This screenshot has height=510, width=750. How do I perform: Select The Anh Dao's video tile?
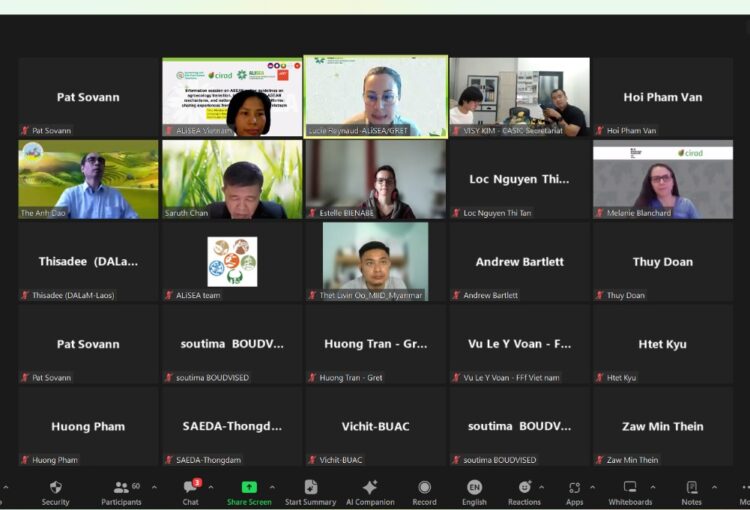[x=88, y=179]
